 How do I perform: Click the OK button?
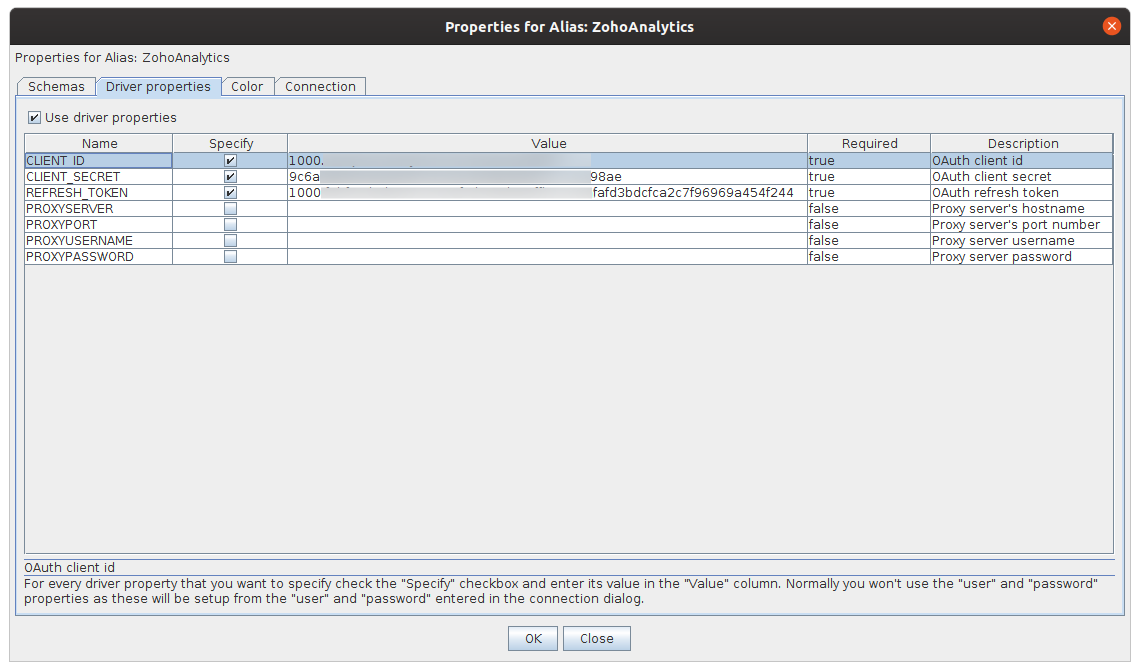[533, 638]
